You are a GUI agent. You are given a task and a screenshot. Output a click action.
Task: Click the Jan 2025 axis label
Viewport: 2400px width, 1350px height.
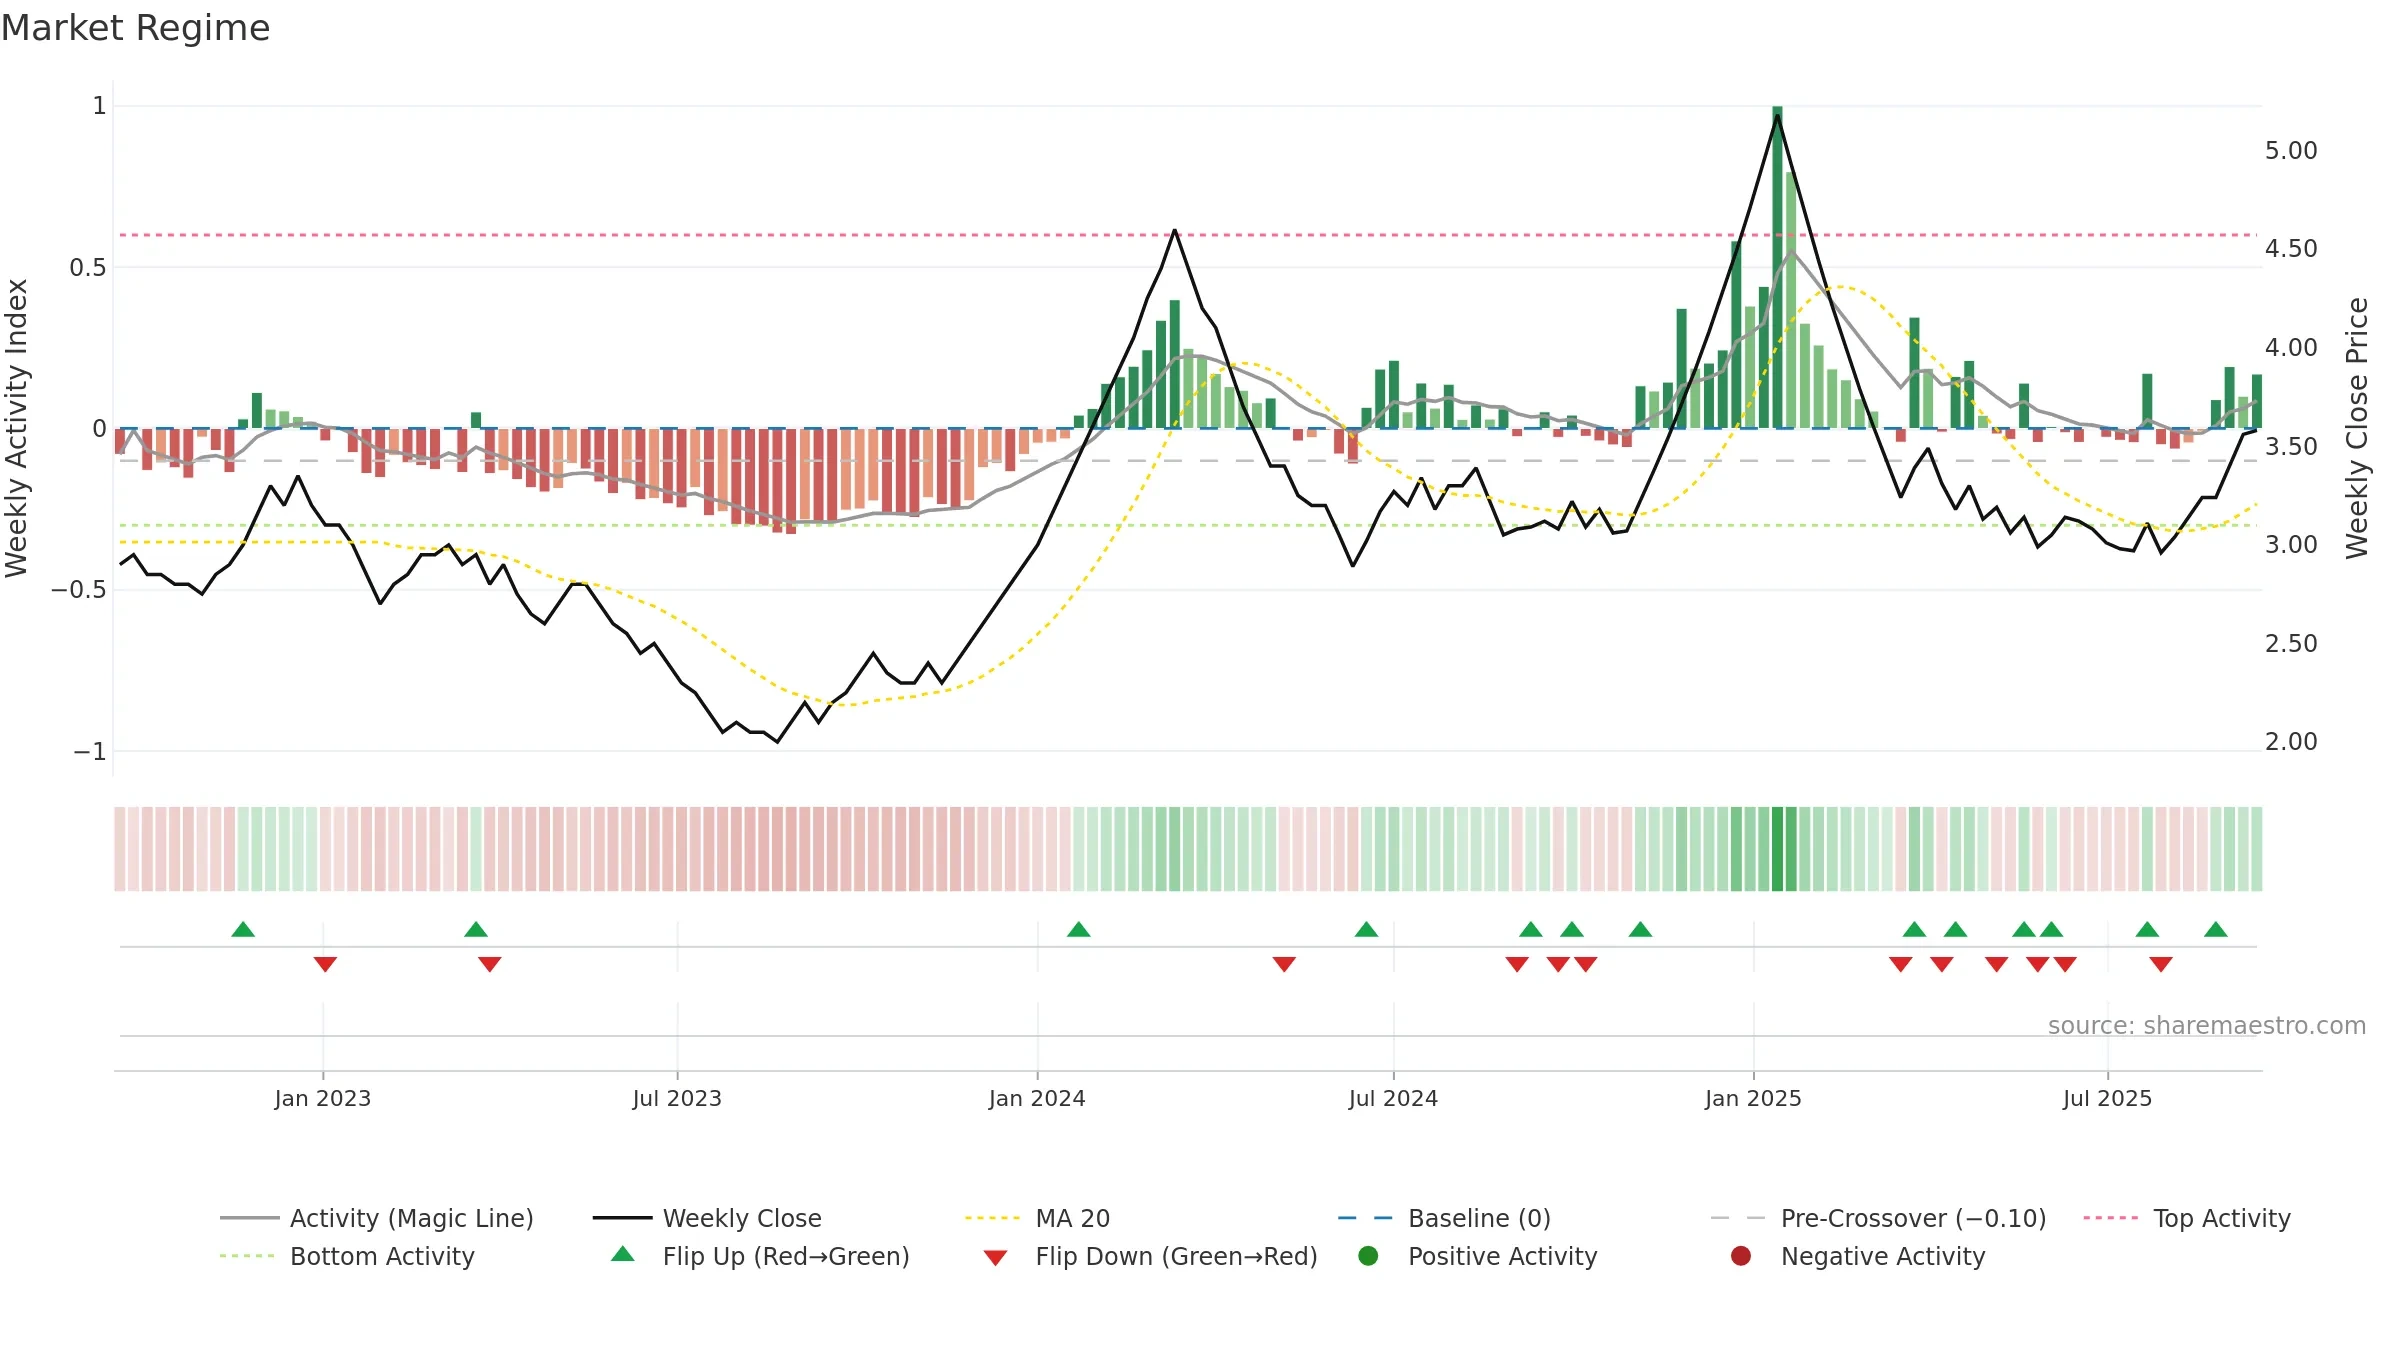point(1753,1098)
